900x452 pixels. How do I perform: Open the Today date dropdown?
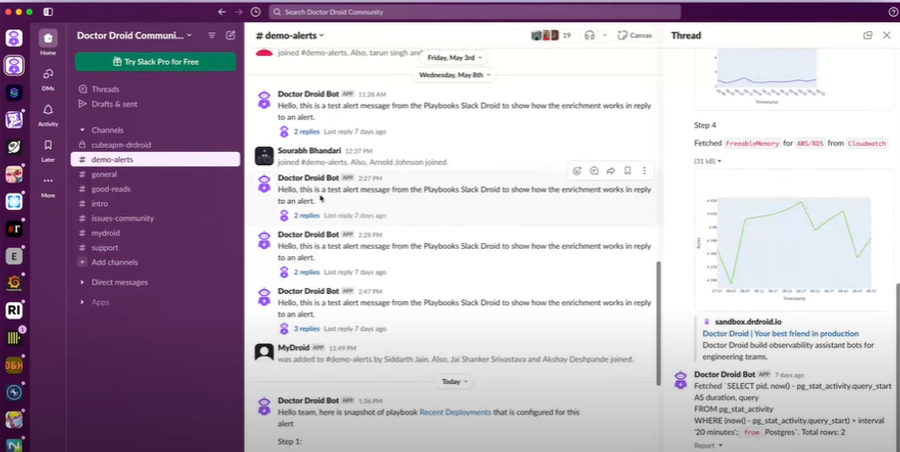click(x=454, y=381)
